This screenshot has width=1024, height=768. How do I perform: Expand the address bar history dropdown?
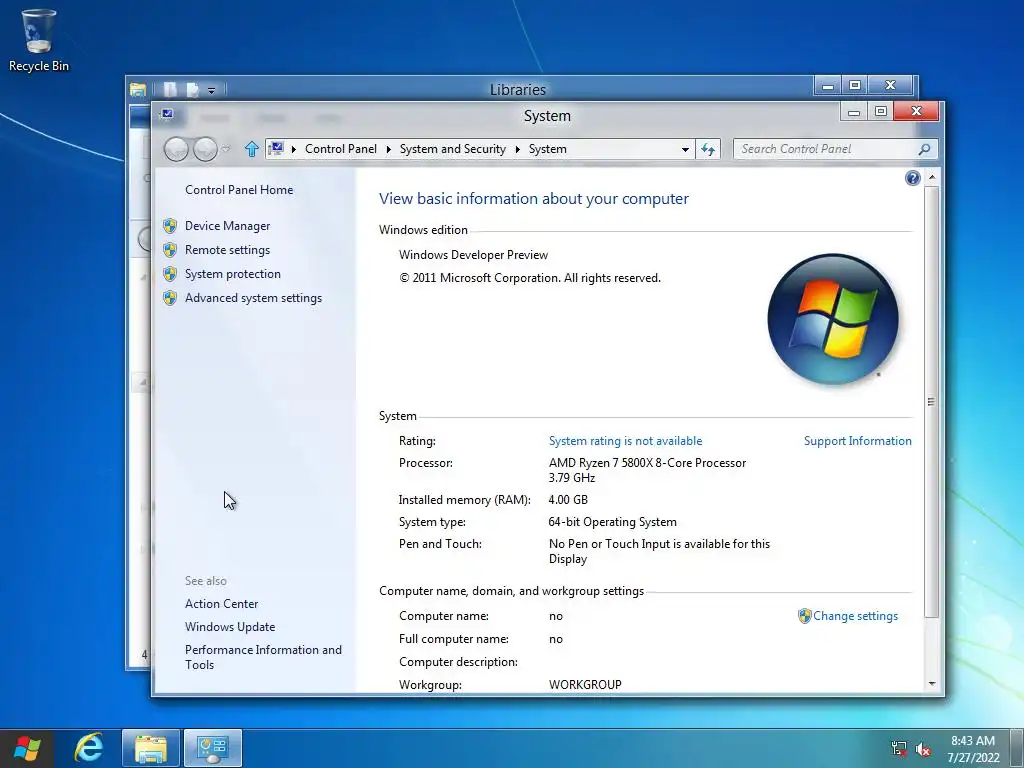(x=685, y=150)
